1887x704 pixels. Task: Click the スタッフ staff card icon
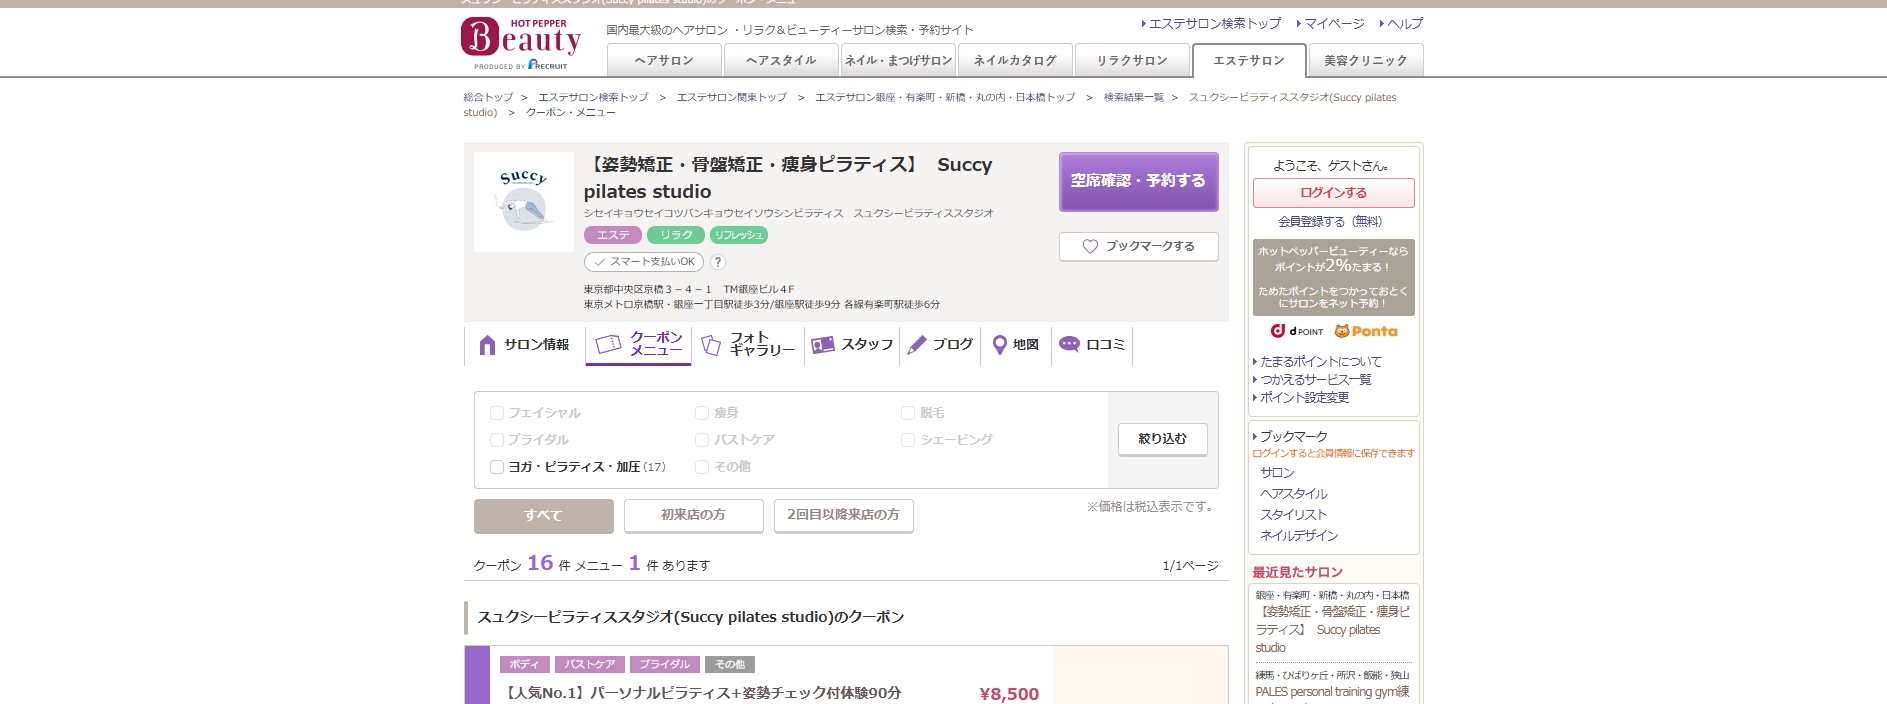coord(823,345)
